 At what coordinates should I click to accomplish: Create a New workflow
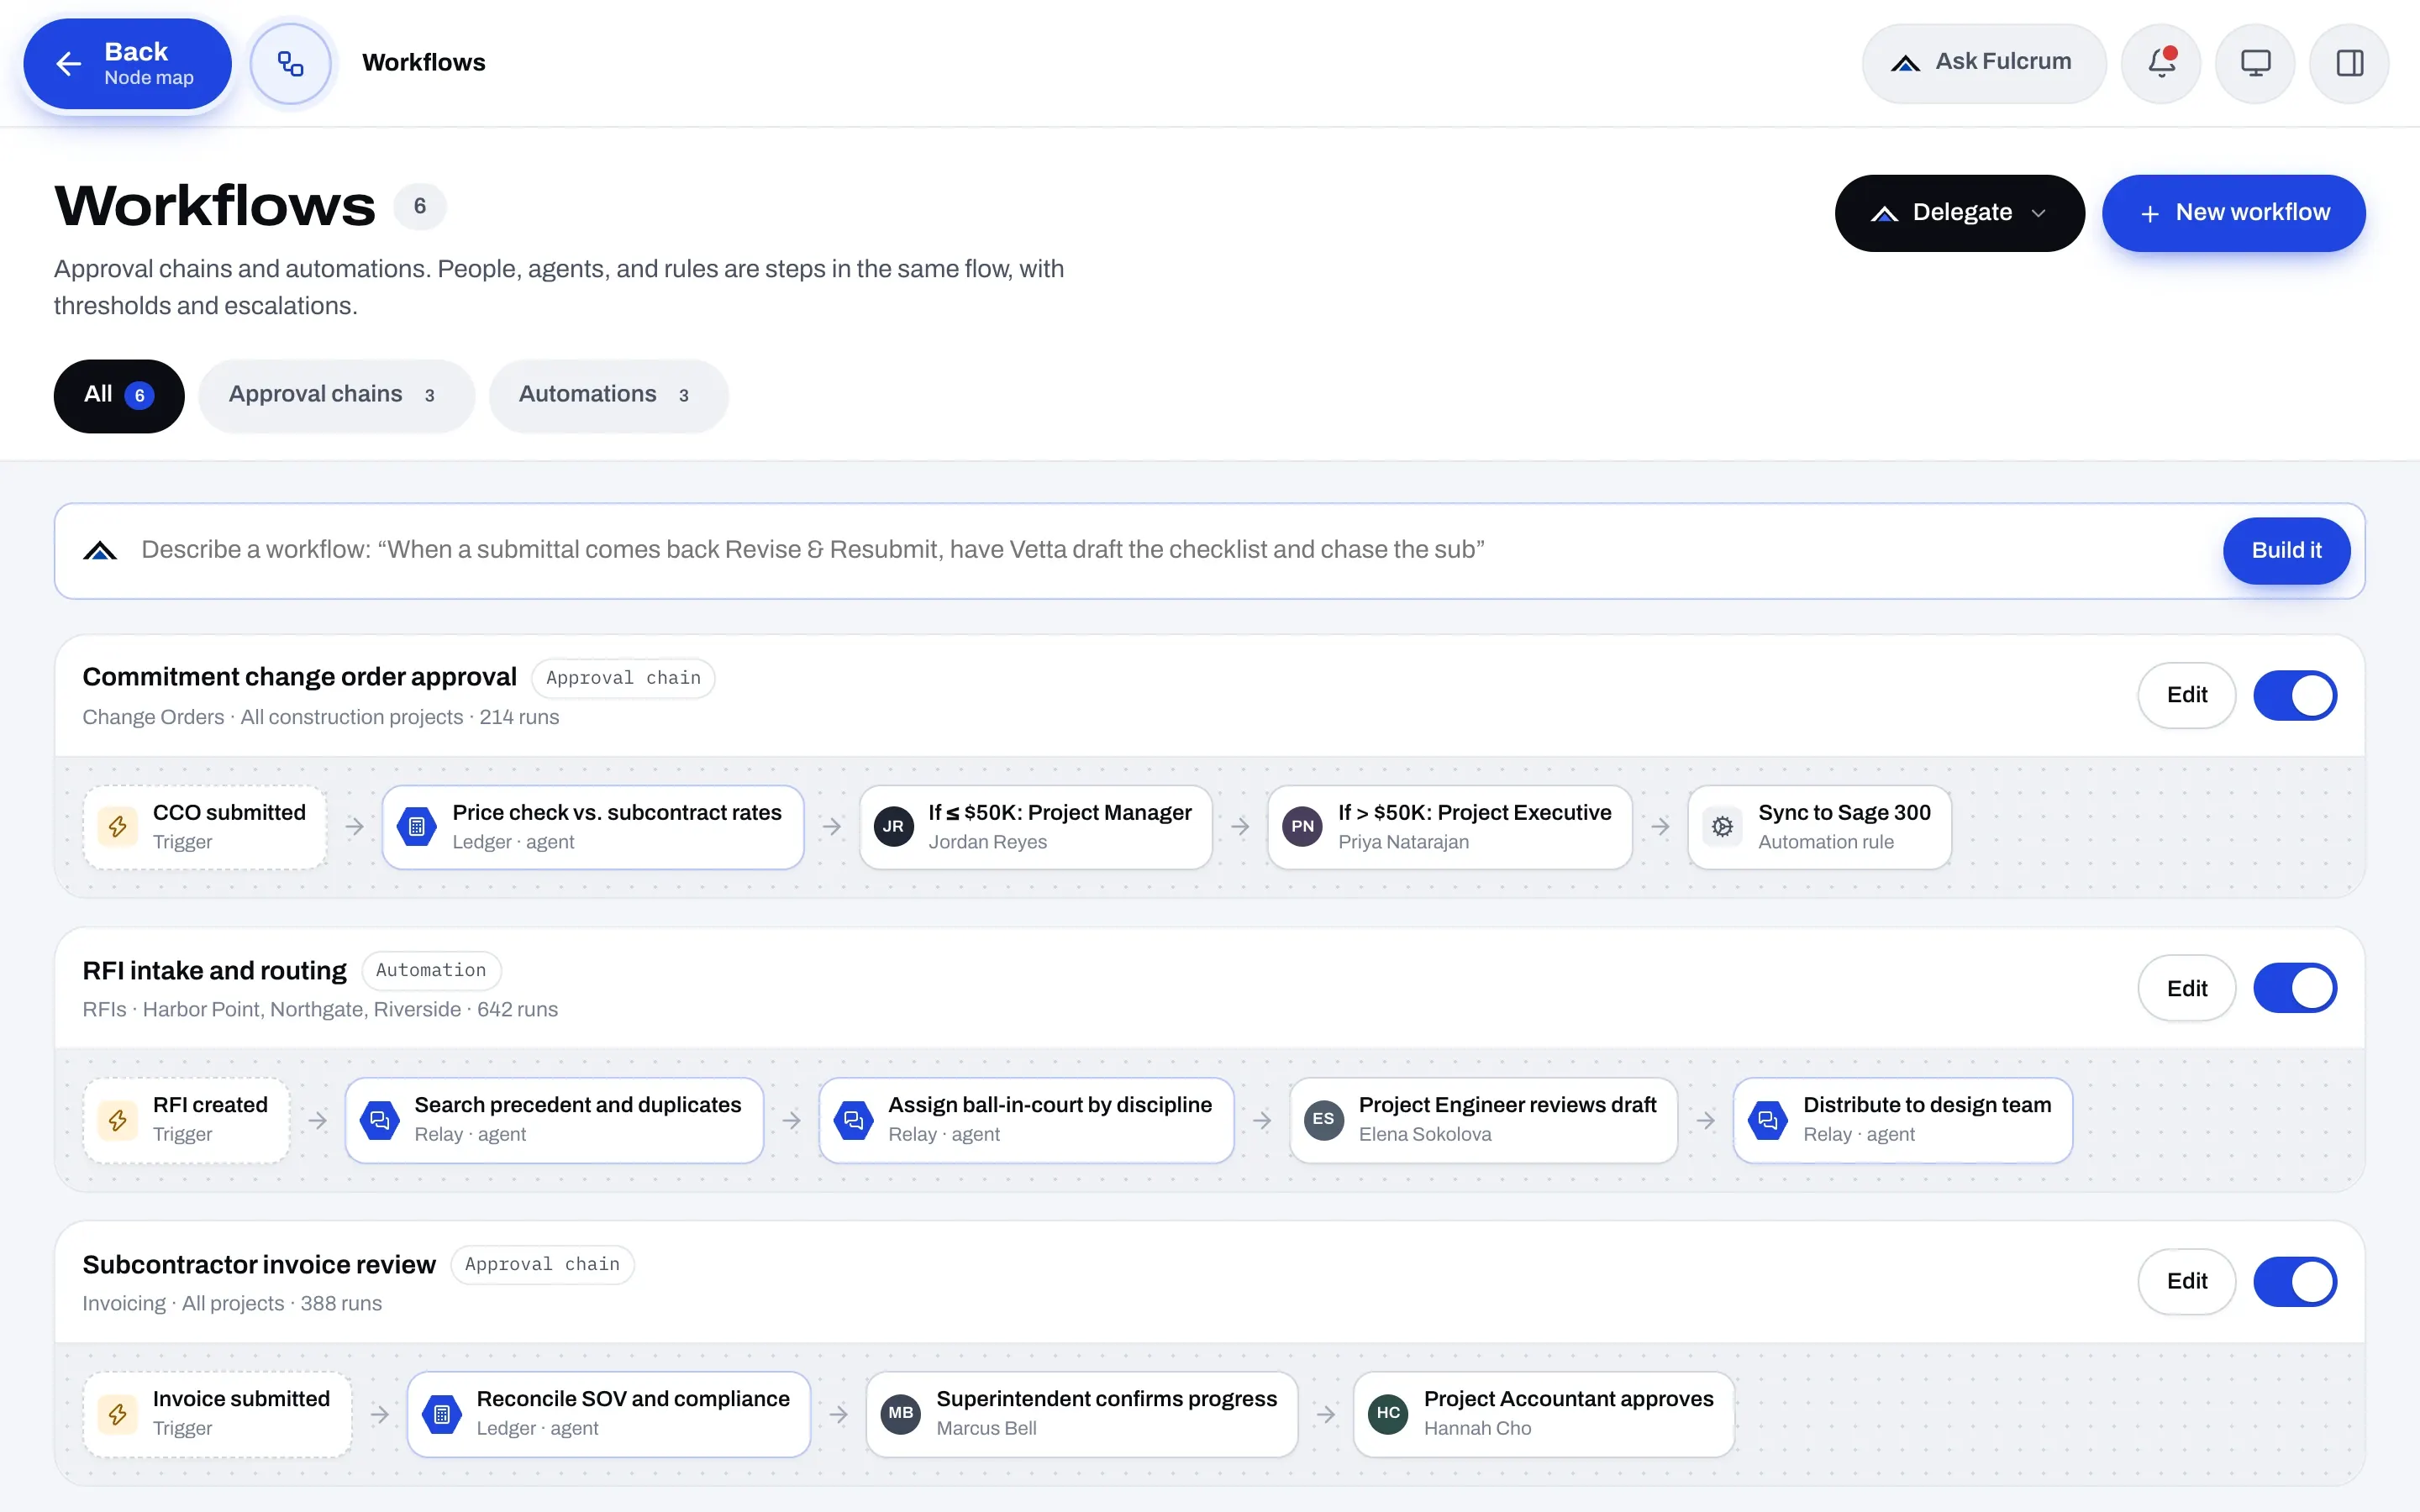pyautogui.click(x=2233, y=213)
